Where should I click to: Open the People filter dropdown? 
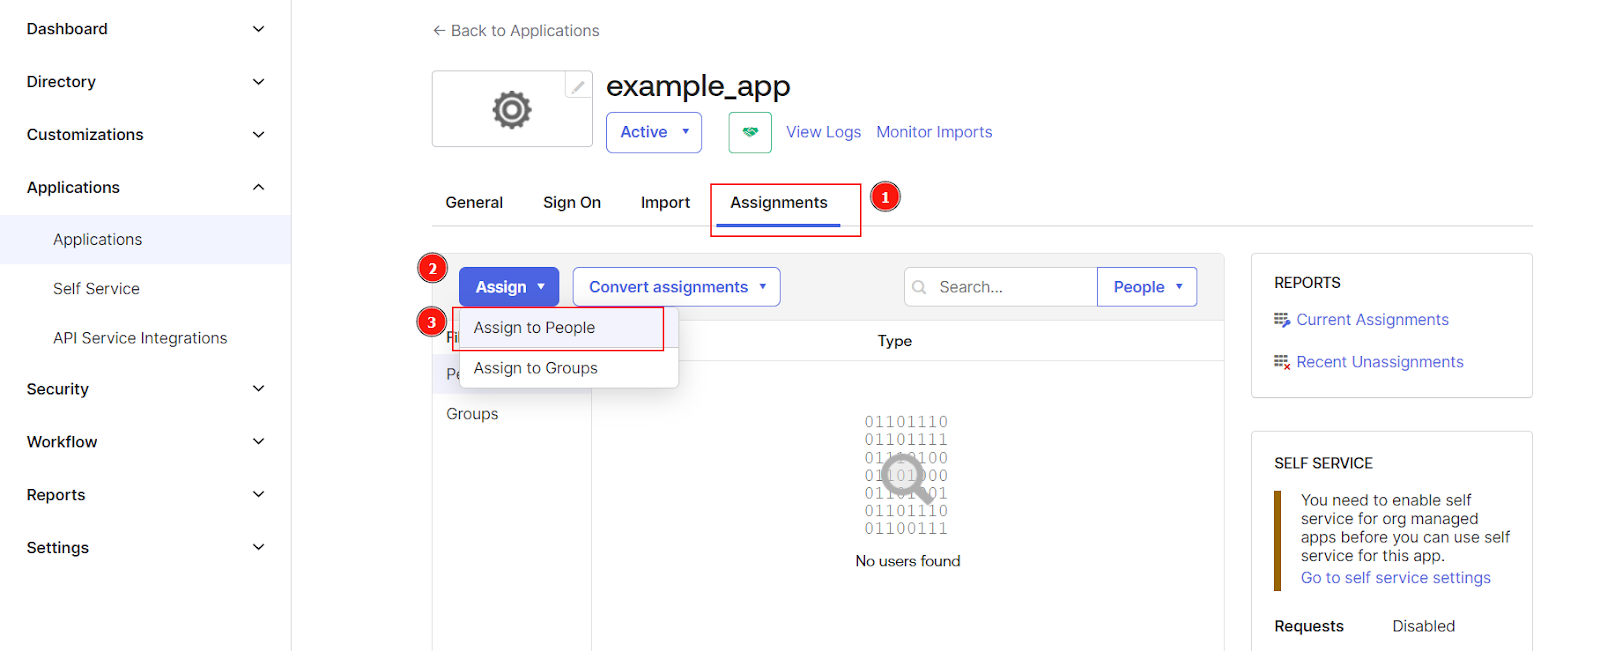point(1146,287)
